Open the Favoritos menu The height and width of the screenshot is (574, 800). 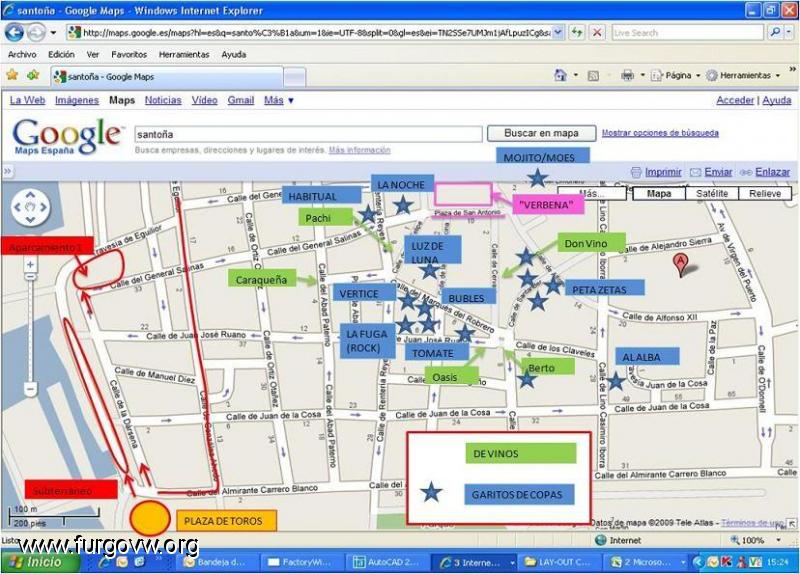(x=129, y=54)
